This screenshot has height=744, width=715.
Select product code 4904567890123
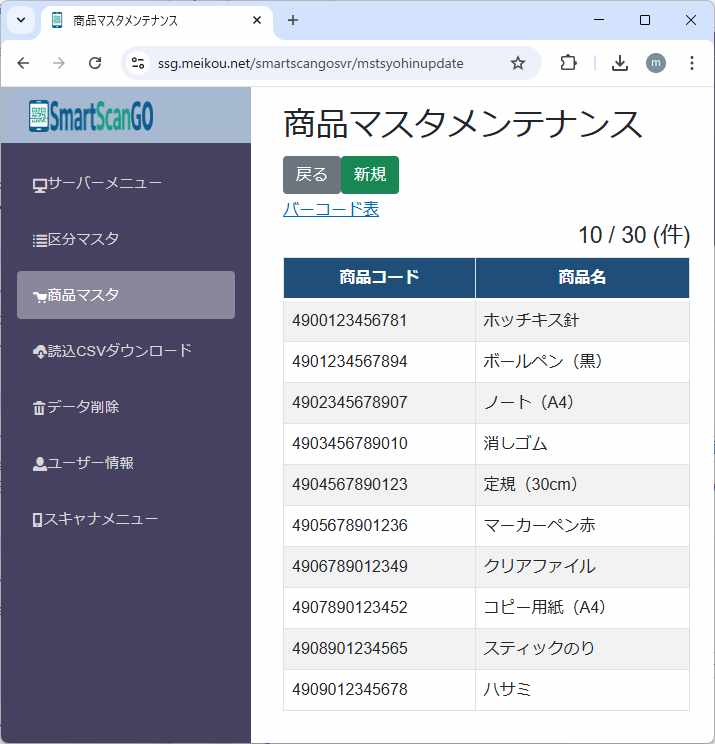pos(350,484)
